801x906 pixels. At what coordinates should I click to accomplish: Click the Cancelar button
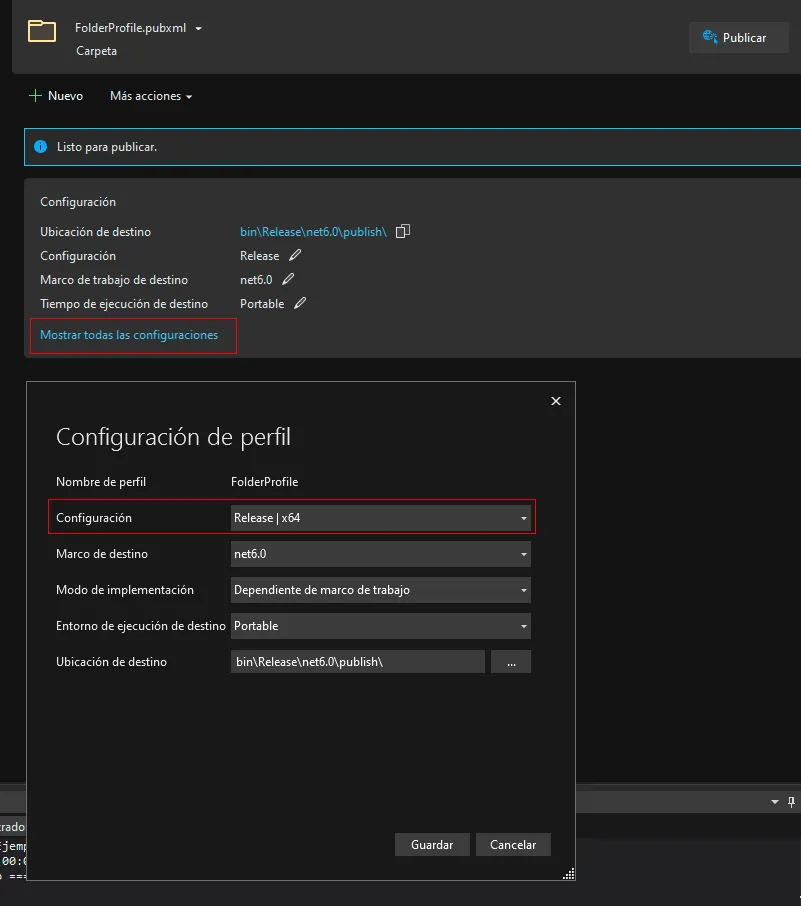pyautogui.click(x=513, y=844)
